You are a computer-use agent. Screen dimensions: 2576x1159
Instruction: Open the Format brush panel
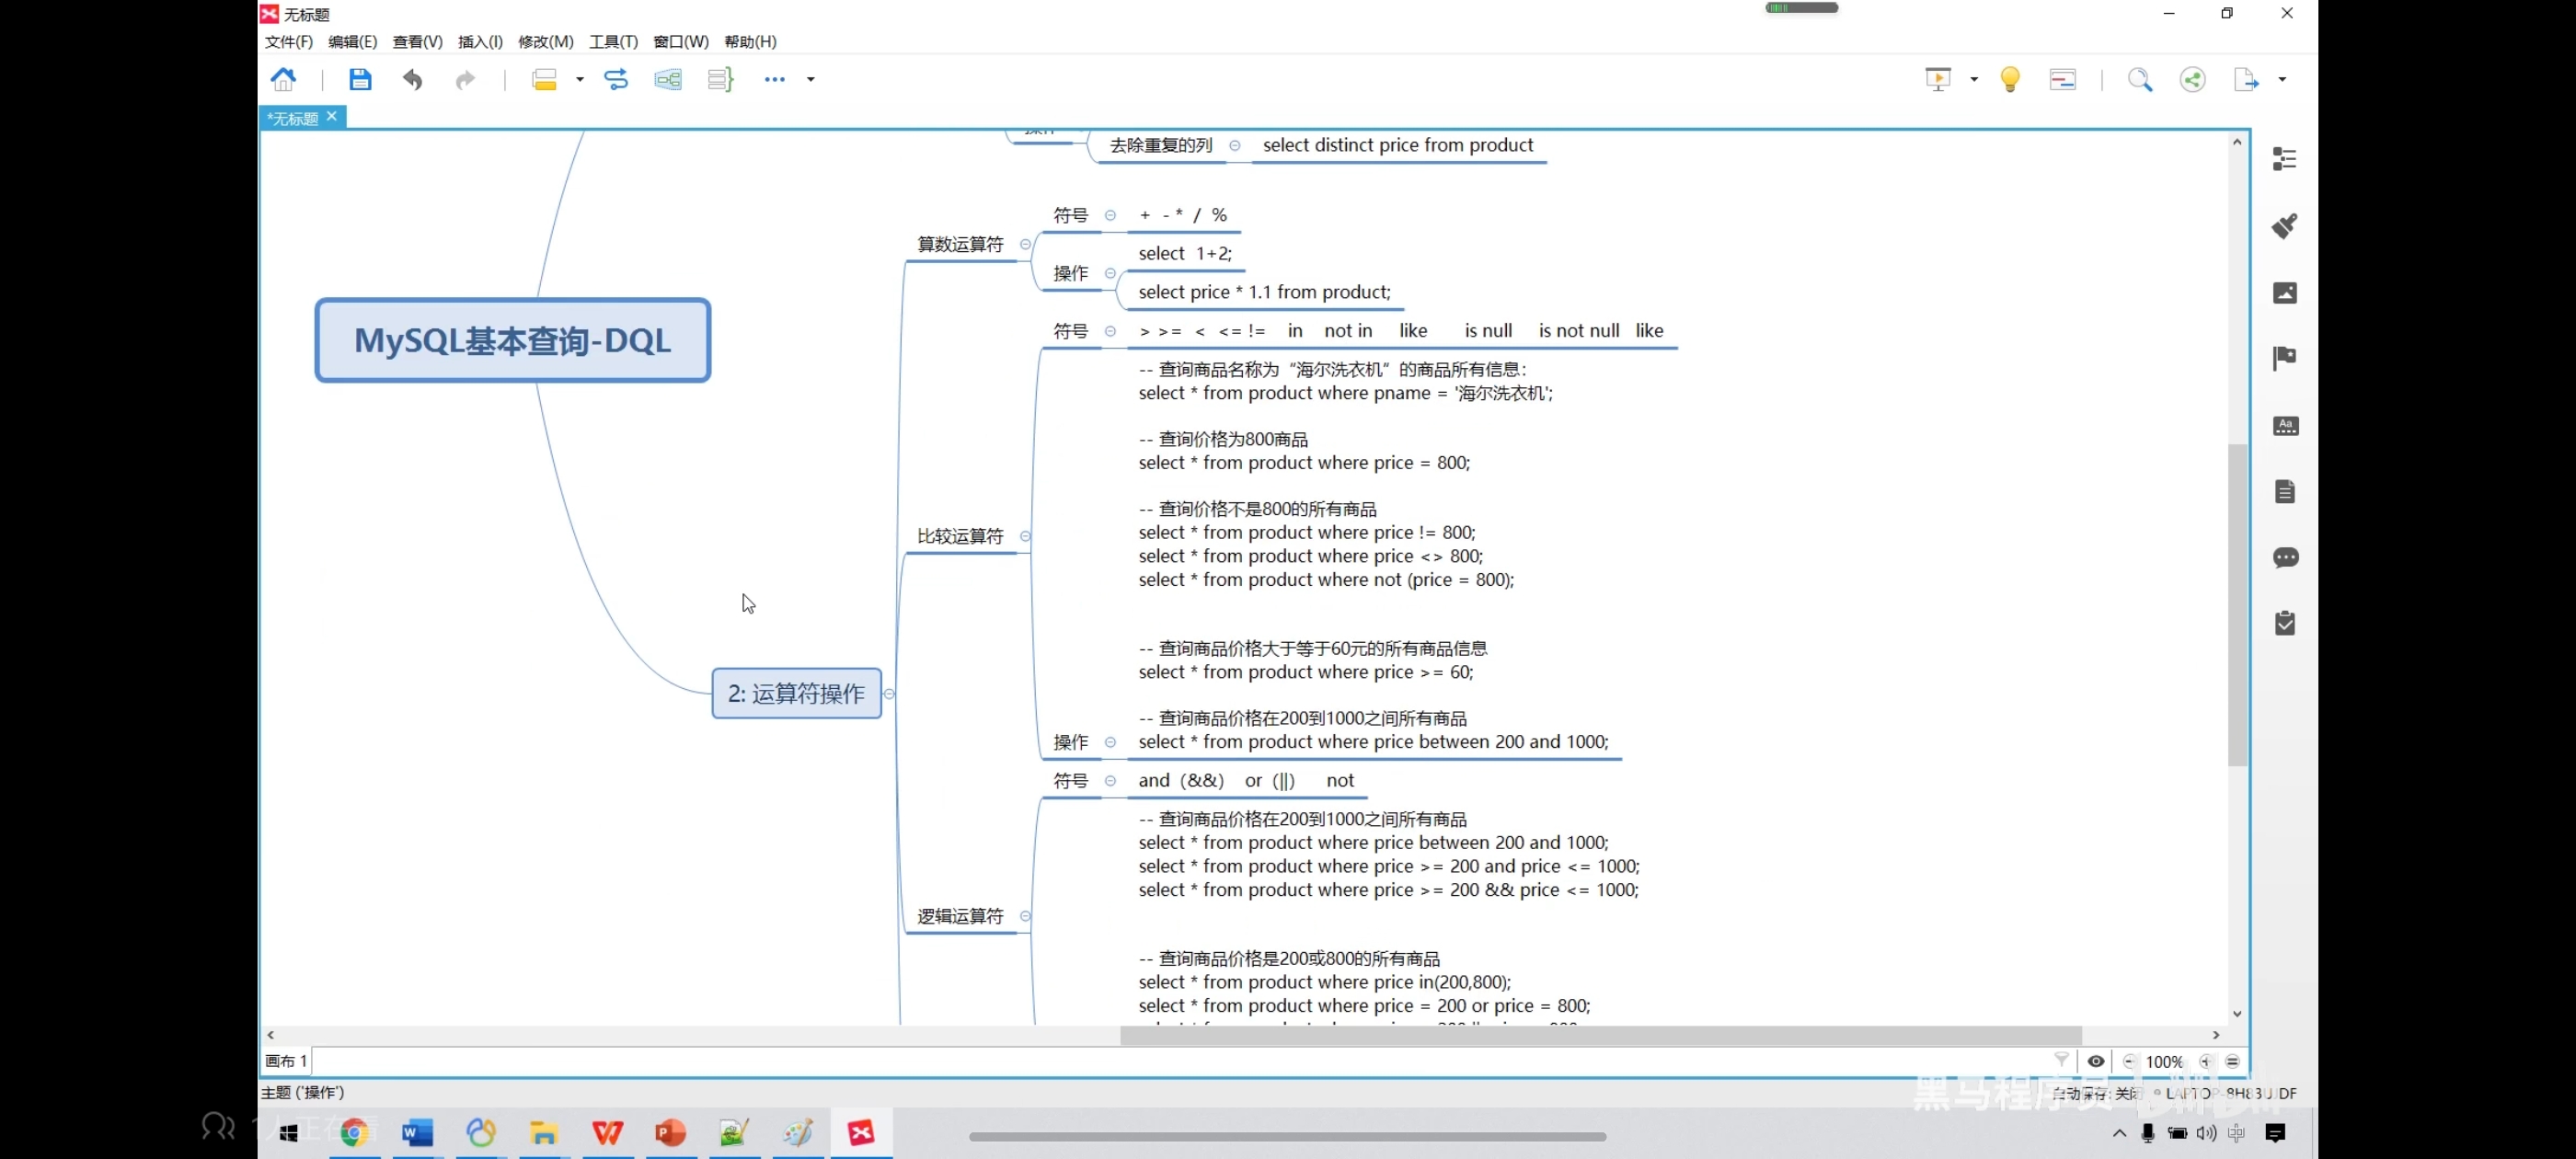[x=2284, y=226]
